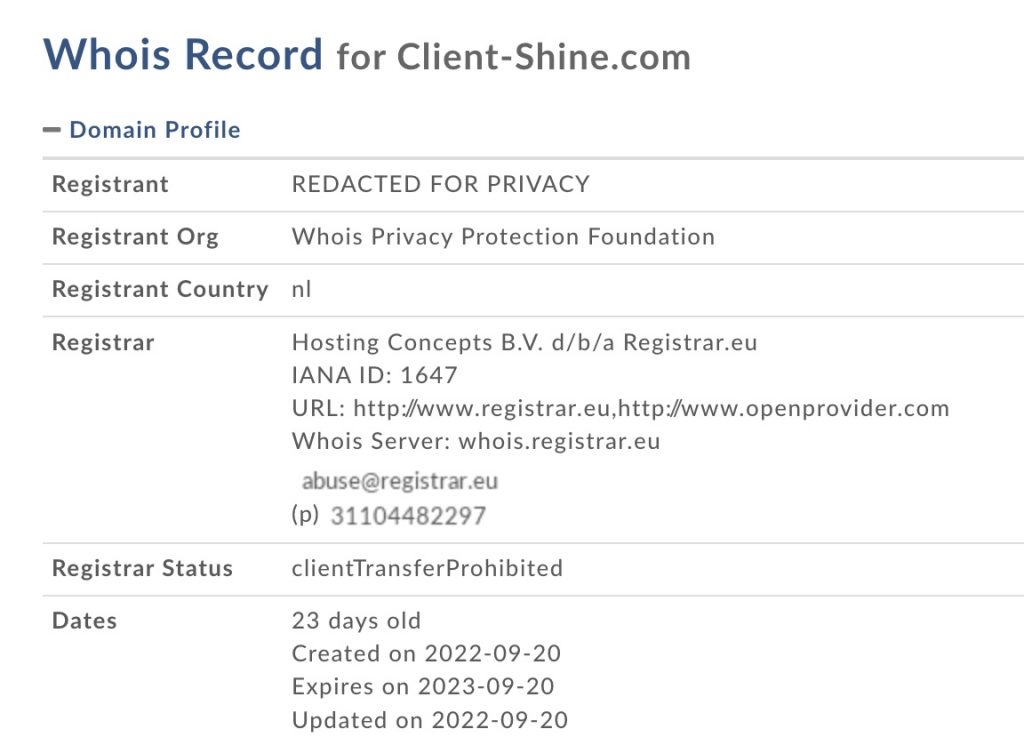1024x745 pixels.
Task: Click Whois Privacy Protection Foundation org value
Action: tap(503, 237)
